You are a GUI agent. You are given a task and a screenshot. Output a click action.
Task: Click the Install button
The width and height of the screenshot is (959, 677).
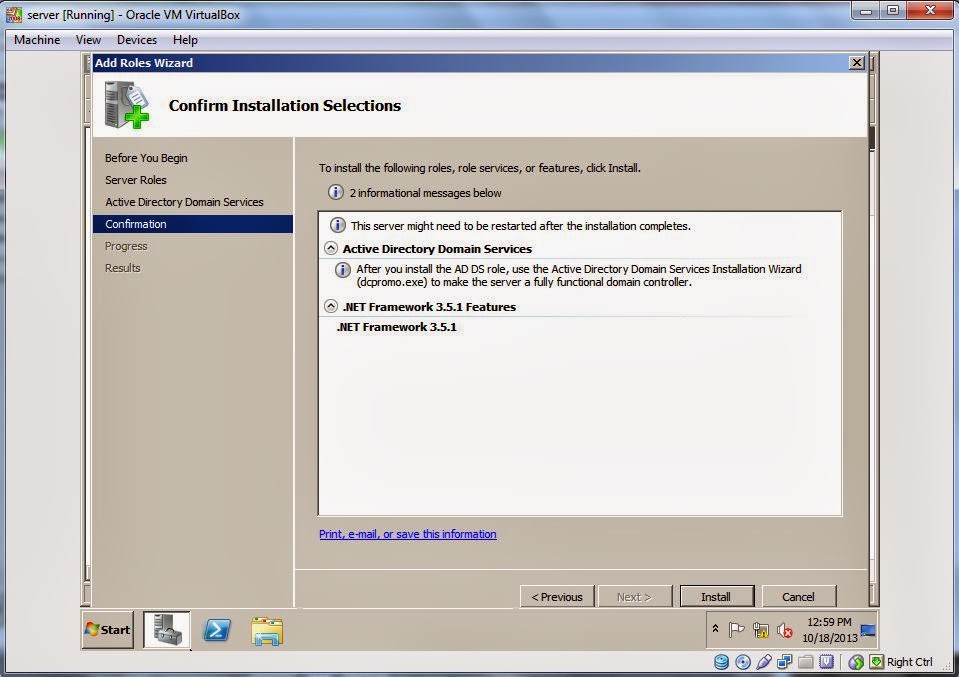point(716,597)
